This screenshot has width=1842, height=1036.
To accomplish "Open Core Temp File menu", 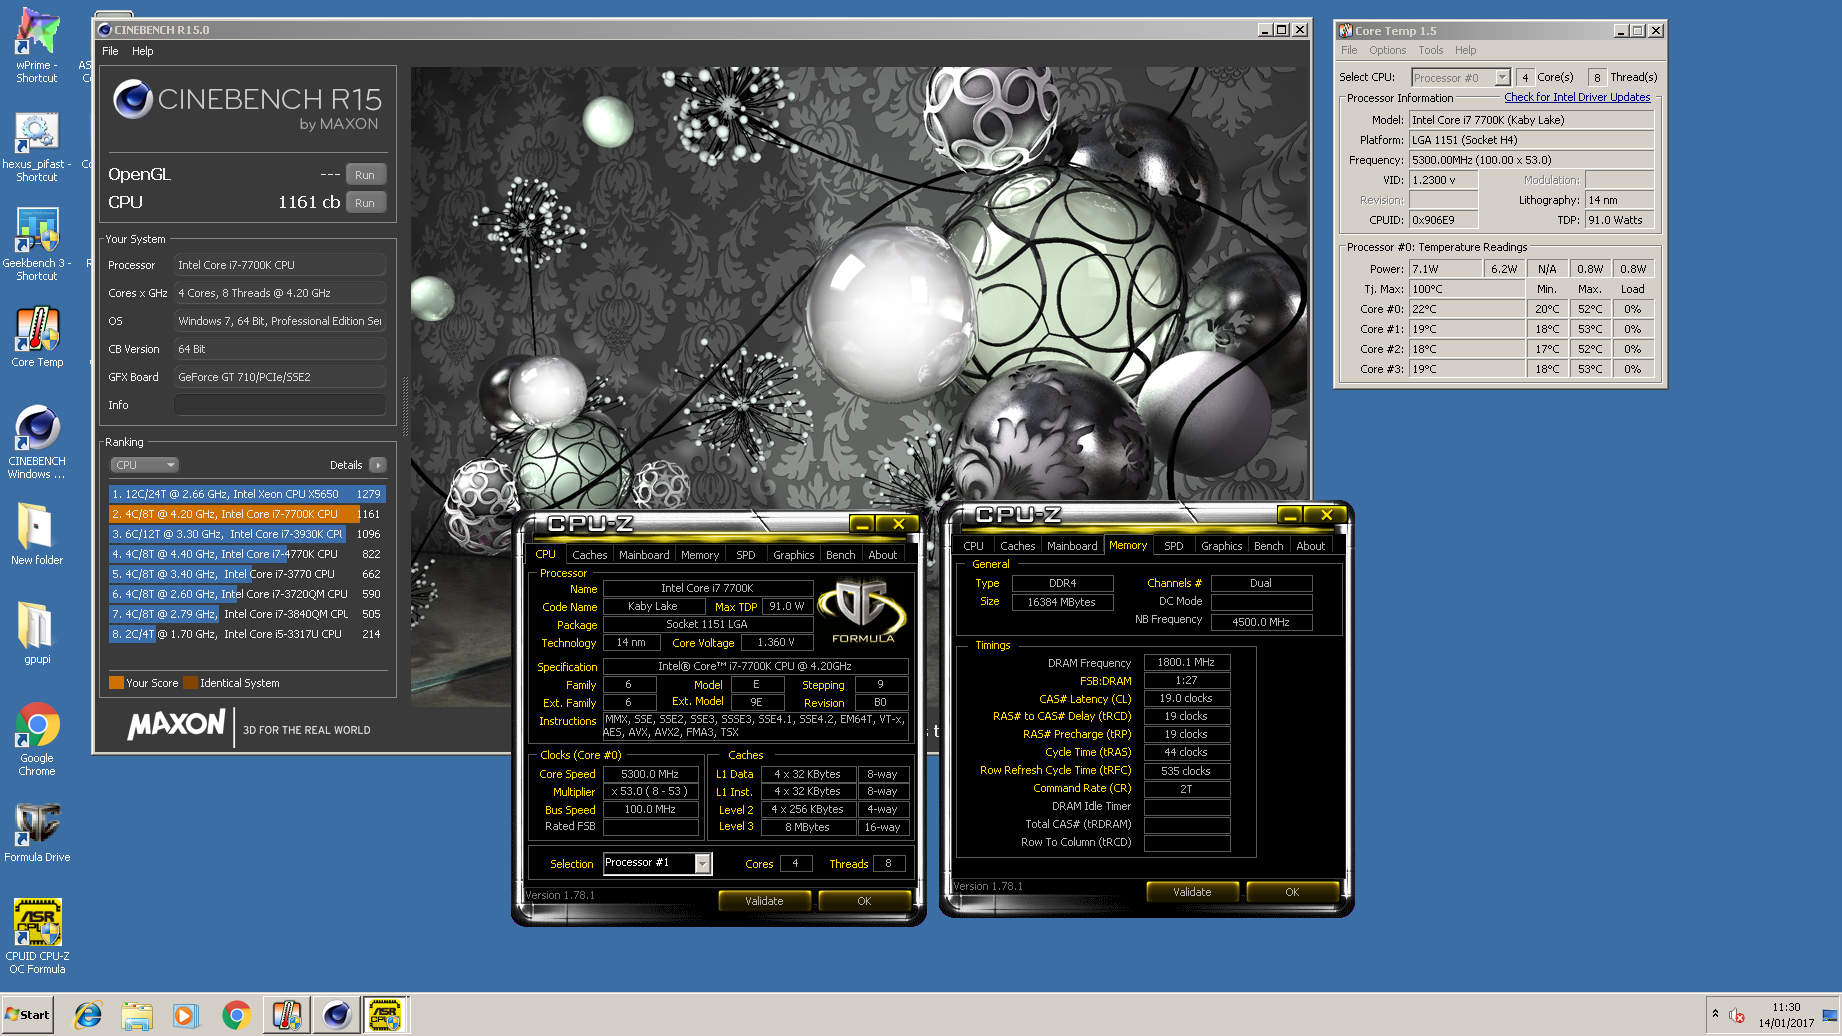I will [x=1349, y=50].
